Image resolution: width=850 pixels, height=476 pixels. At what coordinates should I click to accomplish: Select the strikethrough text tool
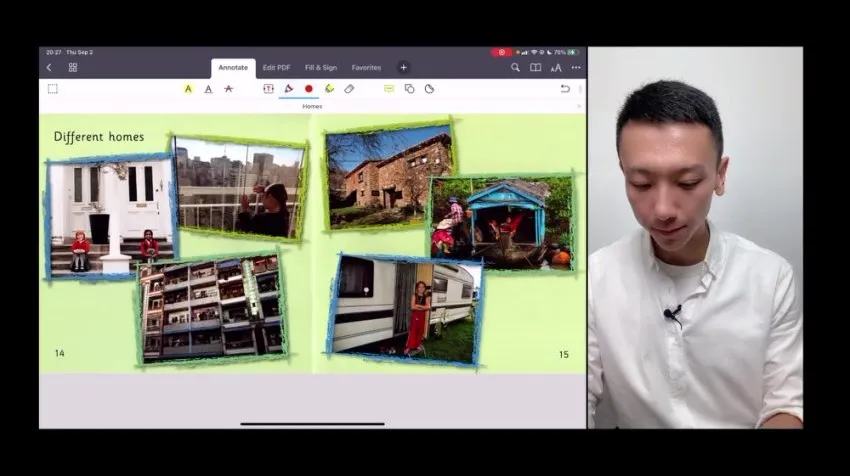pyautogui.click(x=228, y=89)
